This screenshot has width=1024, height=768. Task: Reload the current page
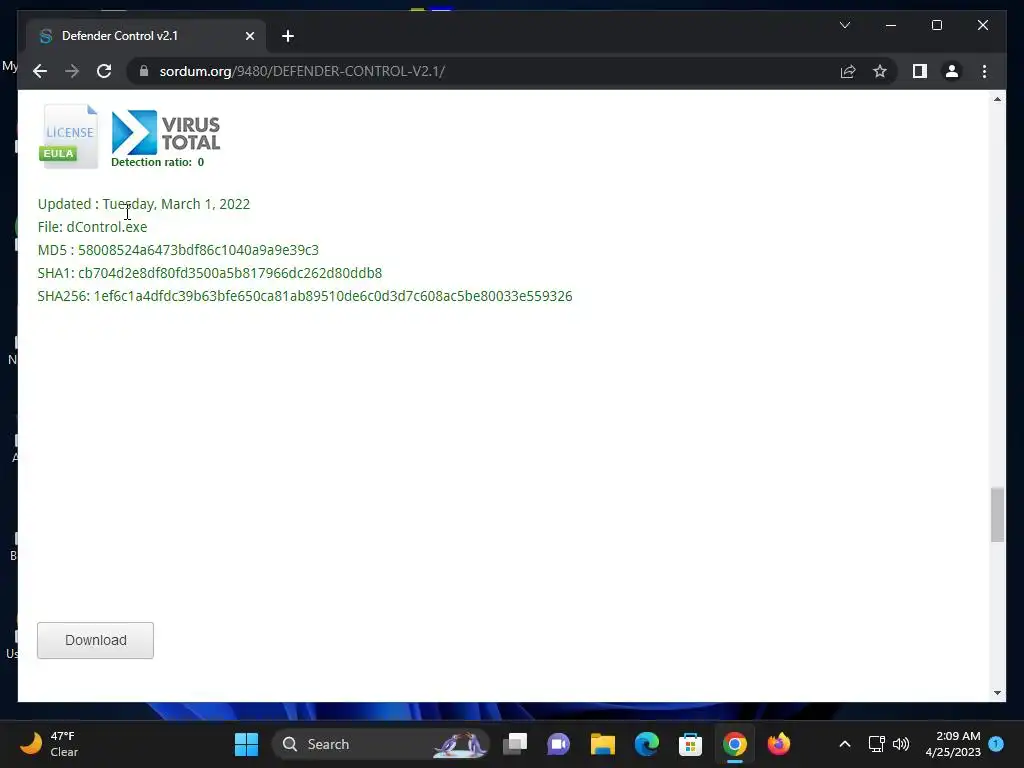click(x=104, y=71)
